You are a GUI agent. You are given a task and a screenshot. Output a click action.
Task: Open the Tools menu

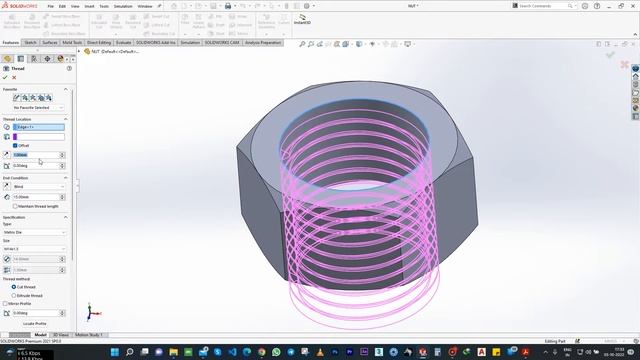click(x=104, y=6)
